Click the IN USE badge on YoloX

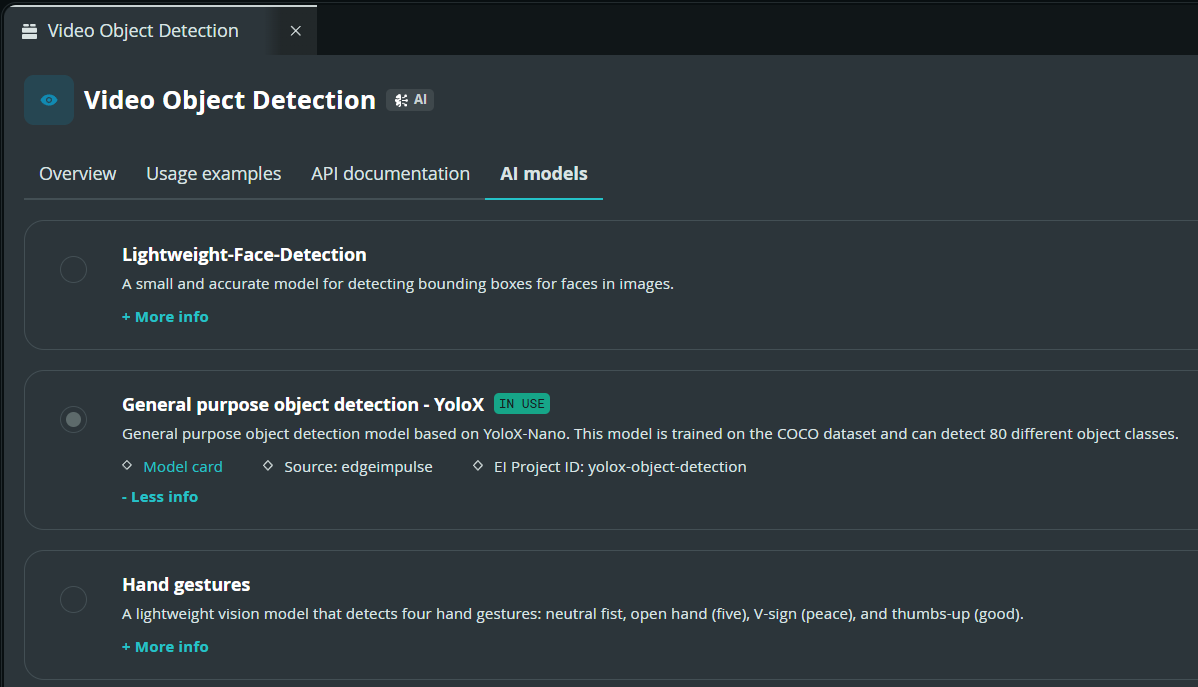coord(522,403)
